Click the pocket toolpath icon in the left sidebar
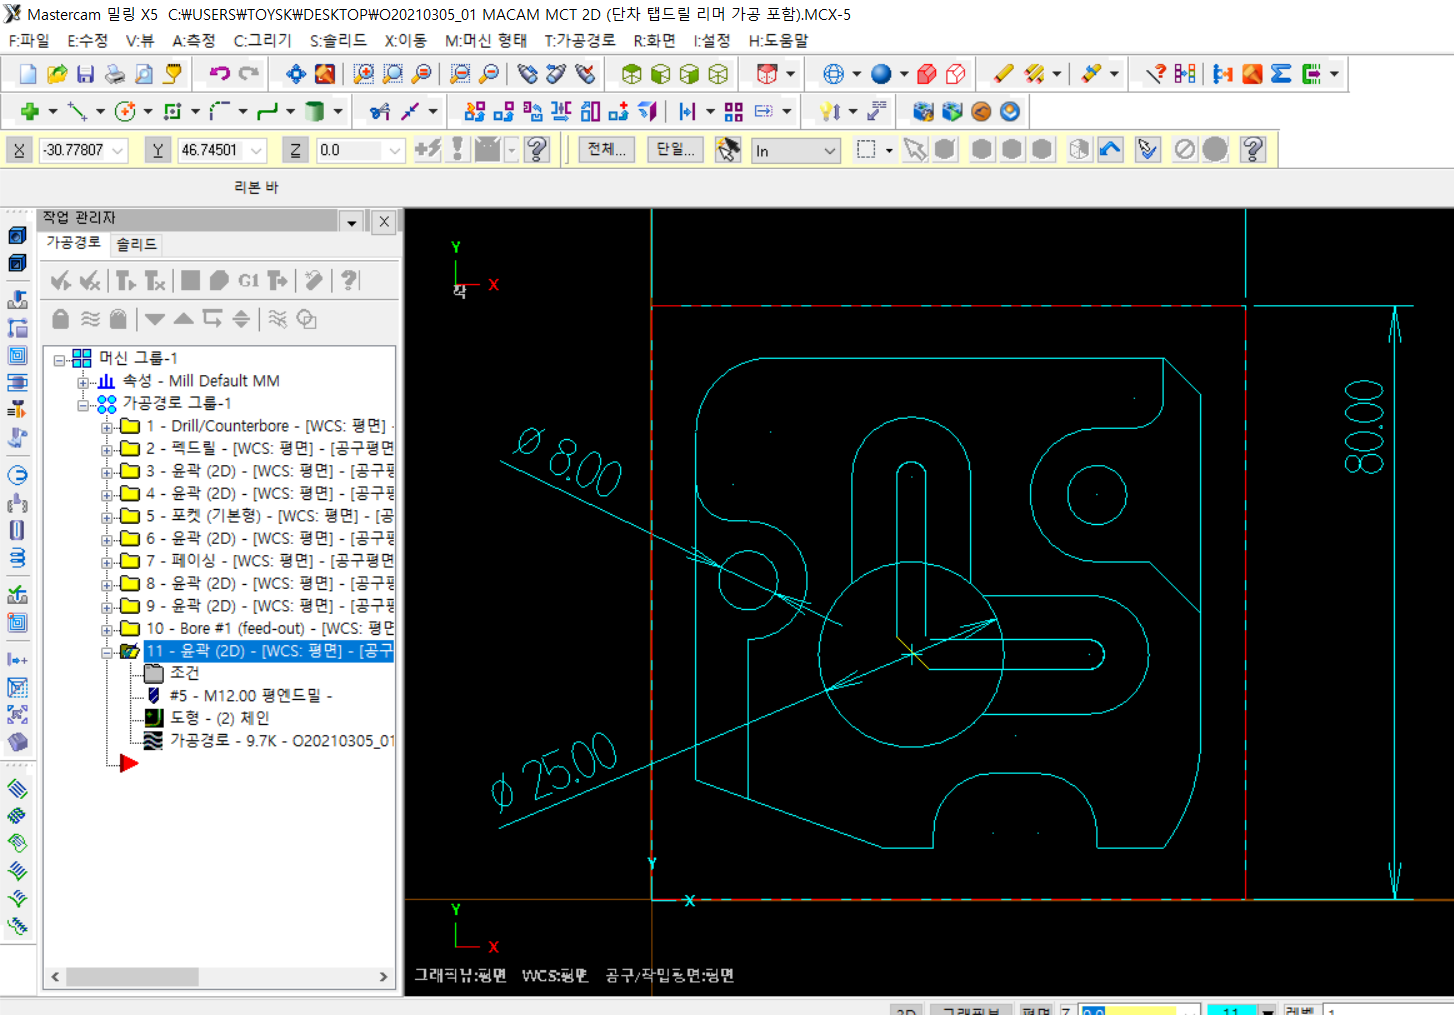 [x=17, y=355]
